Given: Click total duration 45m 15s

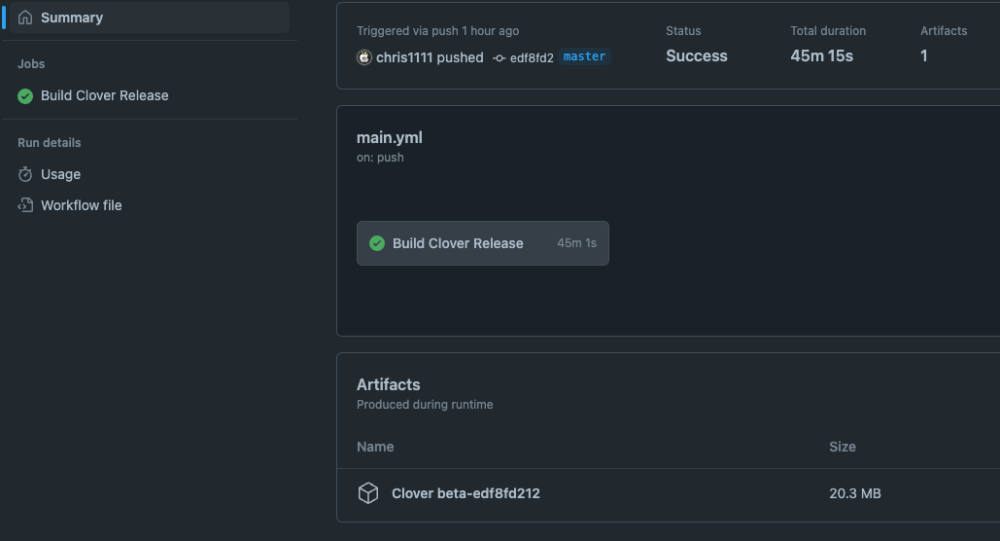Looking at the screenshot, I should point(821,56).
